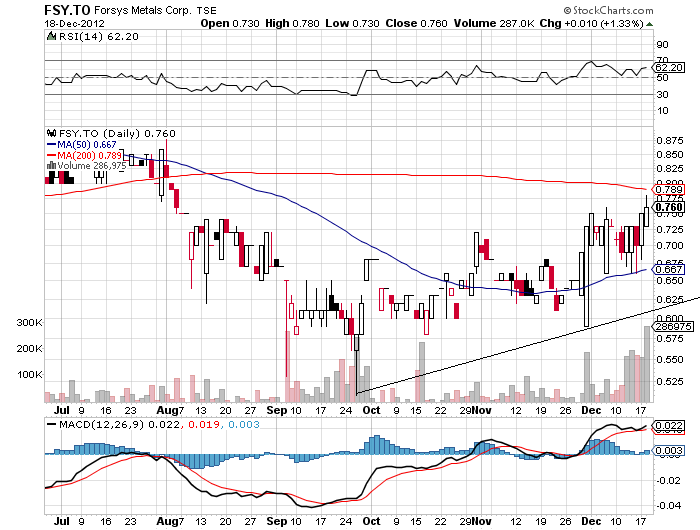Click the Chg +0.010 (+1.33%) value
This screenshot has height=530, width=700.
tap(591, 23)
